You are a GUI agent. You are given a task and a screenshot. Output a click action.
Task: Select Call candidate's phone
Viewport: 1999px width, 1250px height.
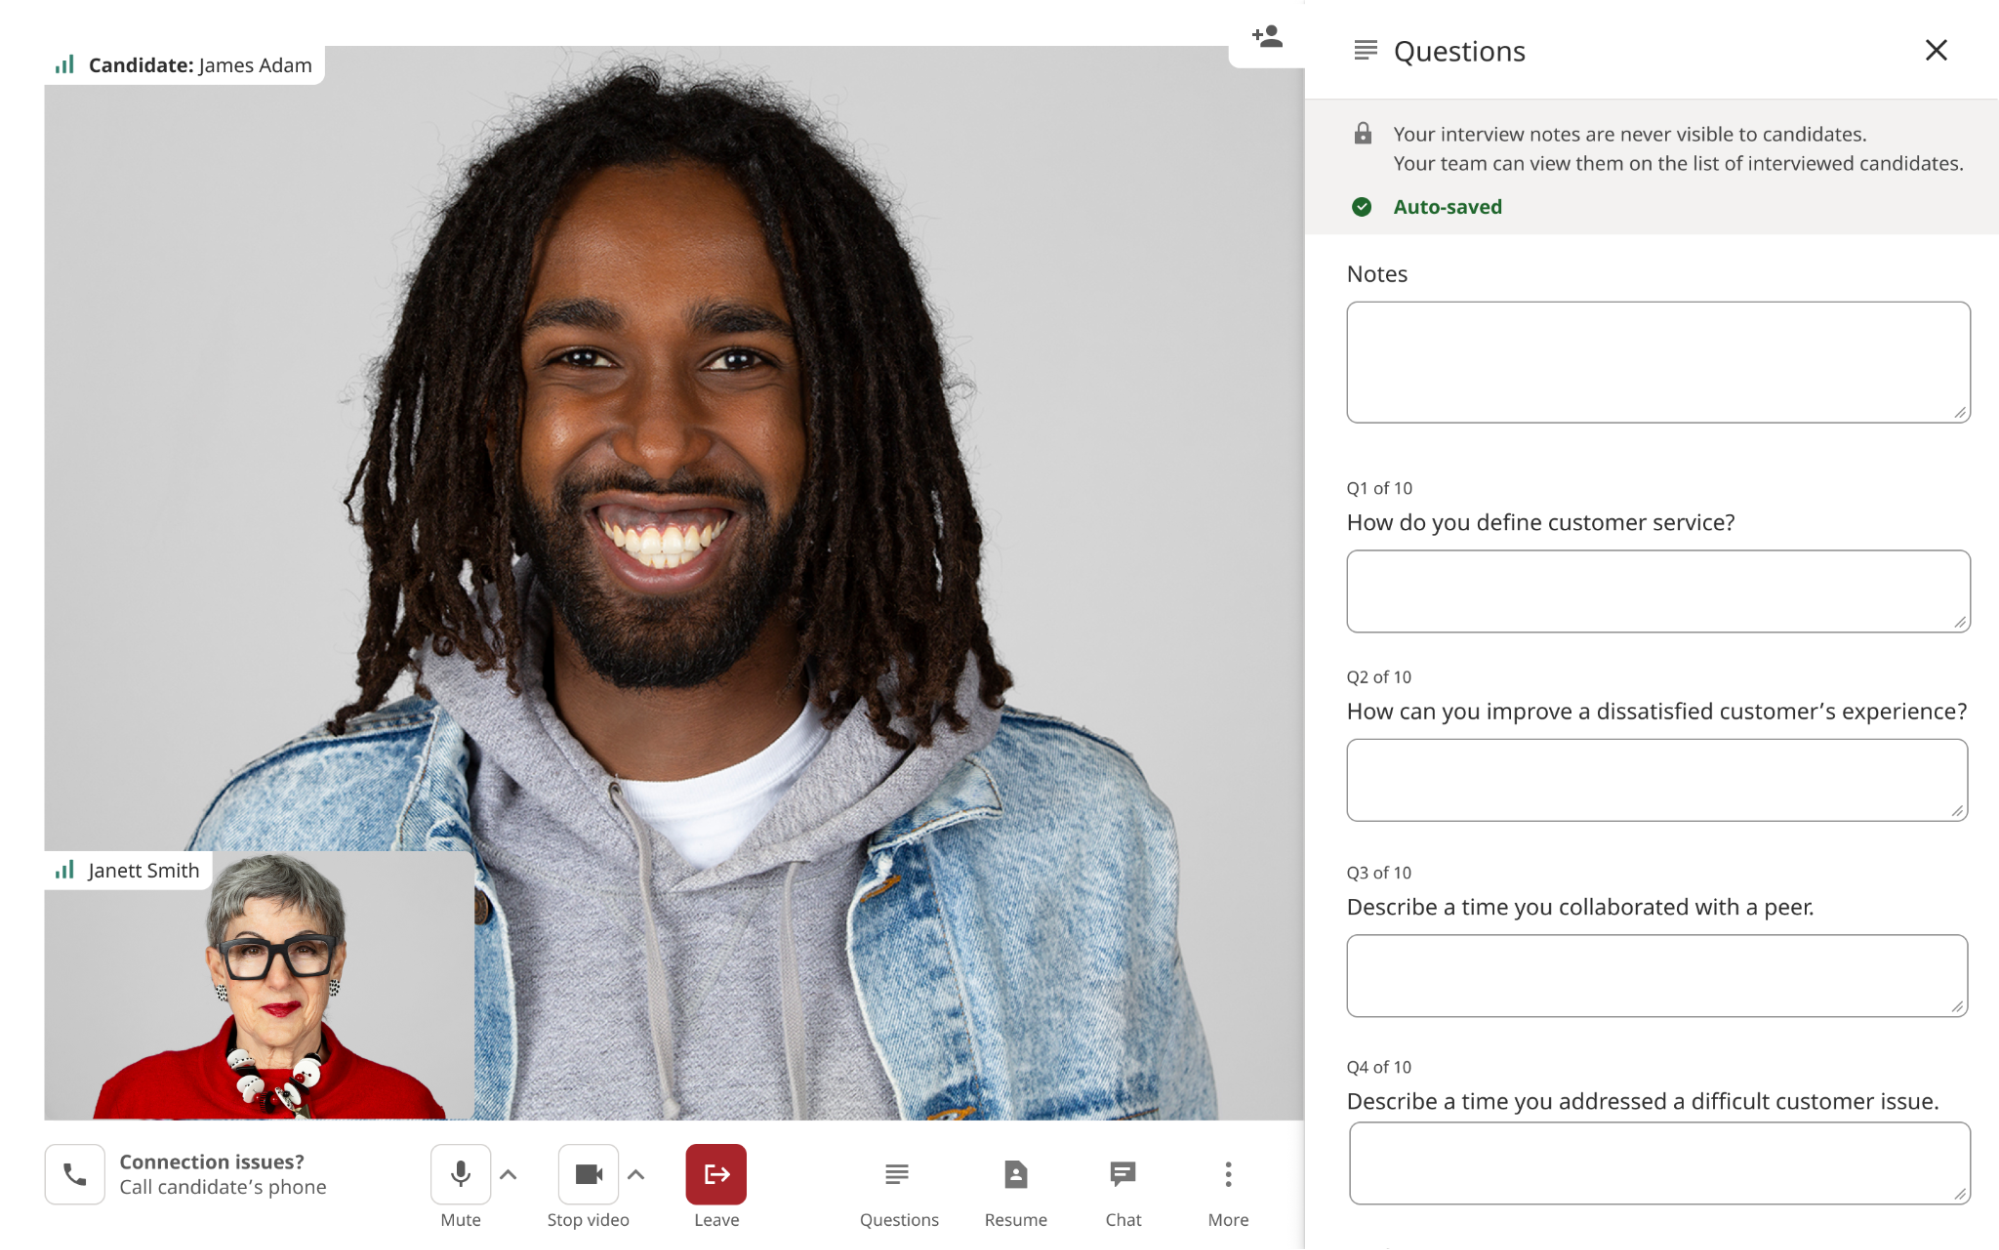(223, 1186)
